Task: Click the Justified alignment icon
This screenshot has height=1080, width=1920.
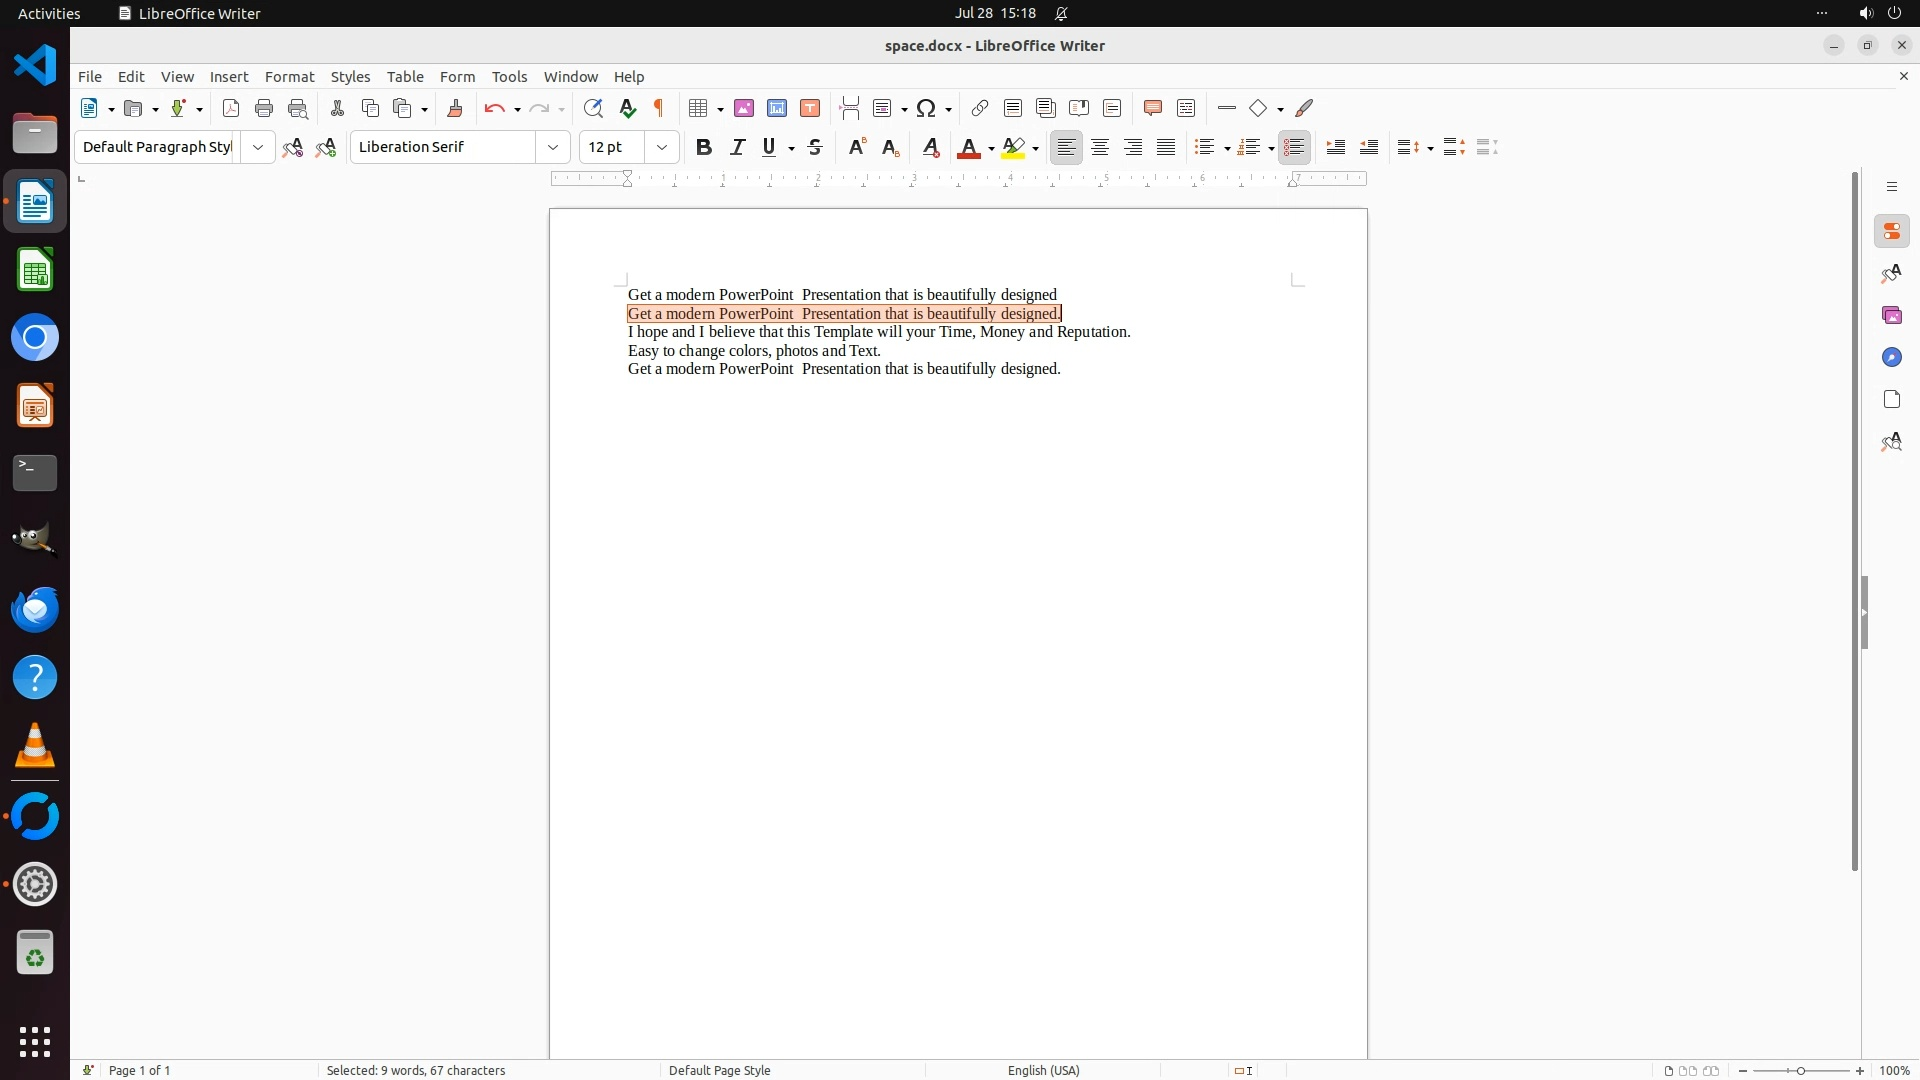Action: (x=1166, y=147)
